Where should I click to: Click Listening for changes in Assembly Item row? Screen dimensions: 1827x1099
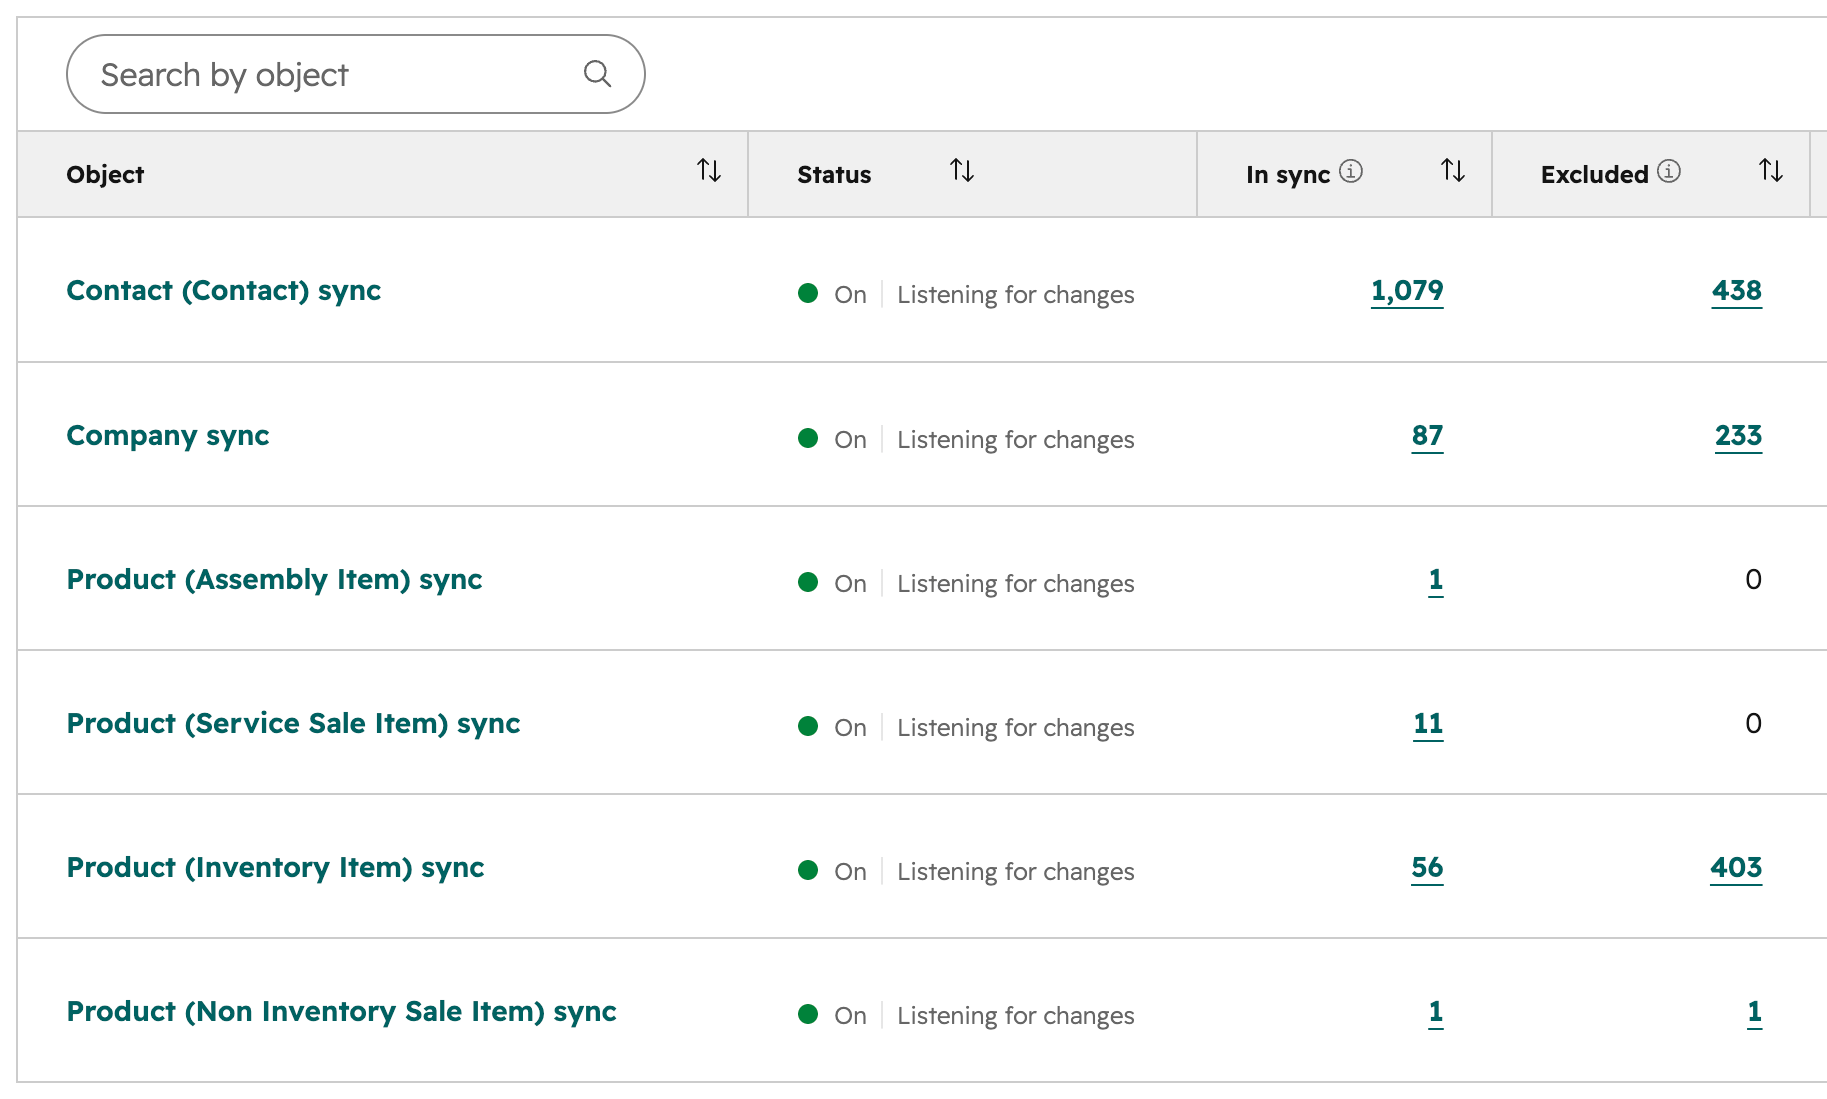(x=1016, y=584)
